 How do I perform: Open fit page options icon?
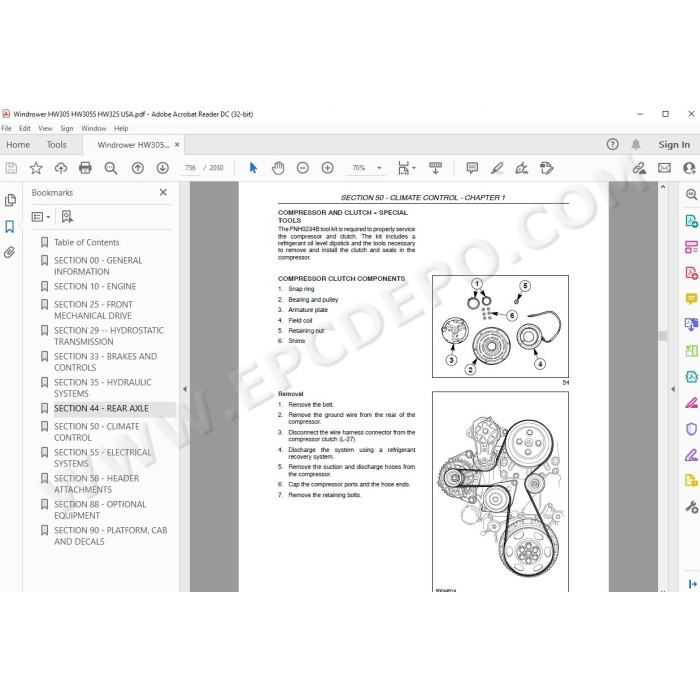406,168
